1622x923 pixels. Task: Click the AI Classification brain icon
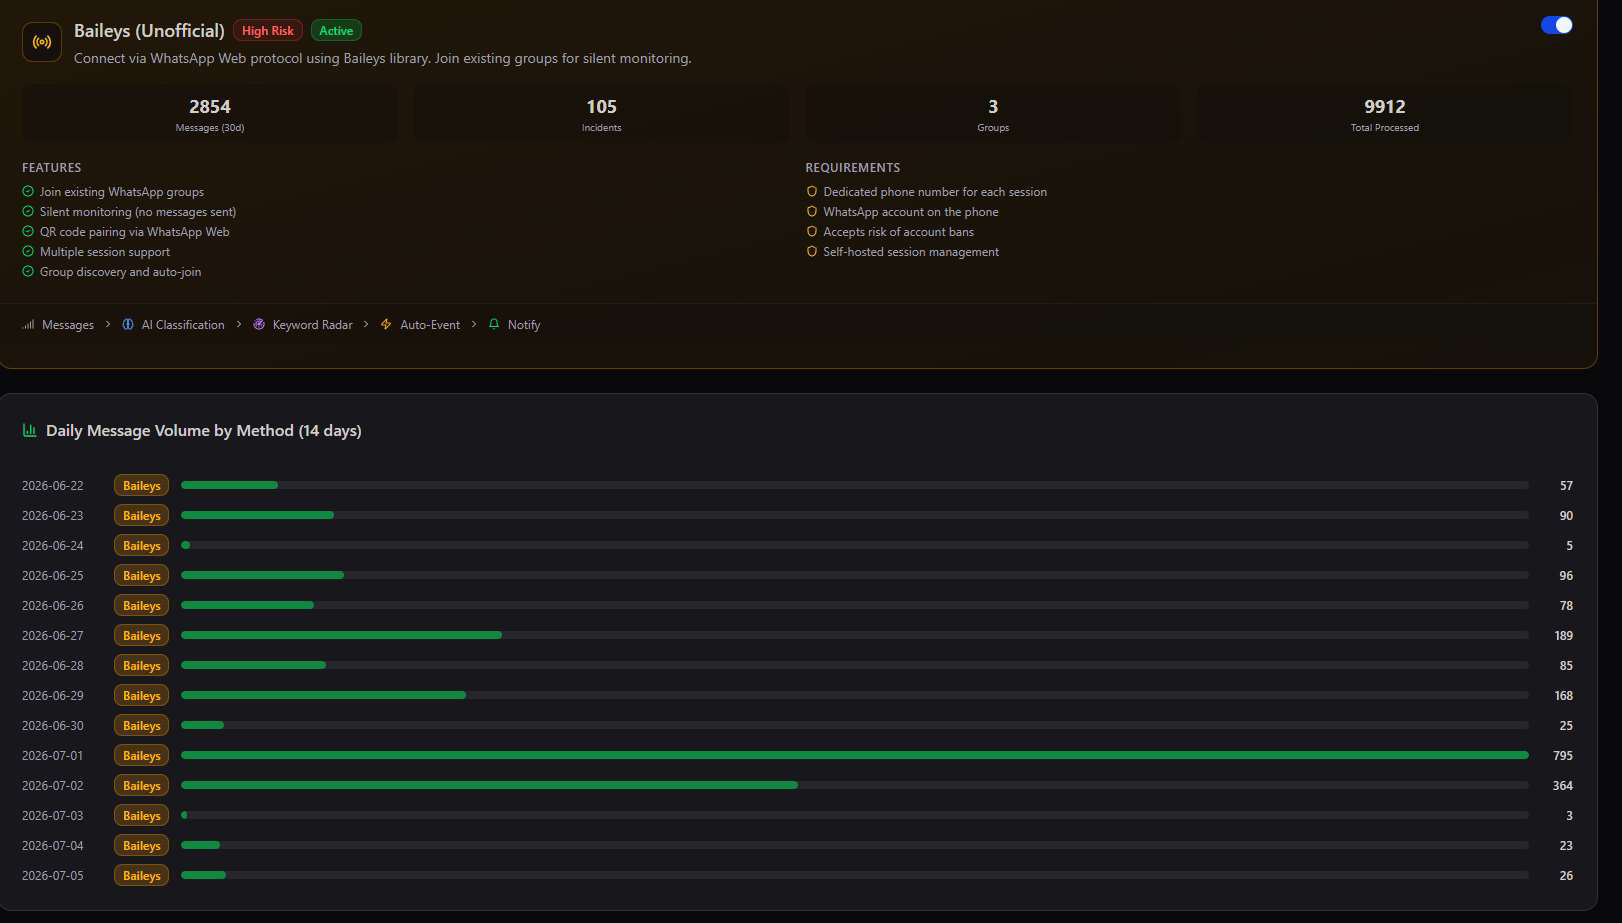[128, 324]
